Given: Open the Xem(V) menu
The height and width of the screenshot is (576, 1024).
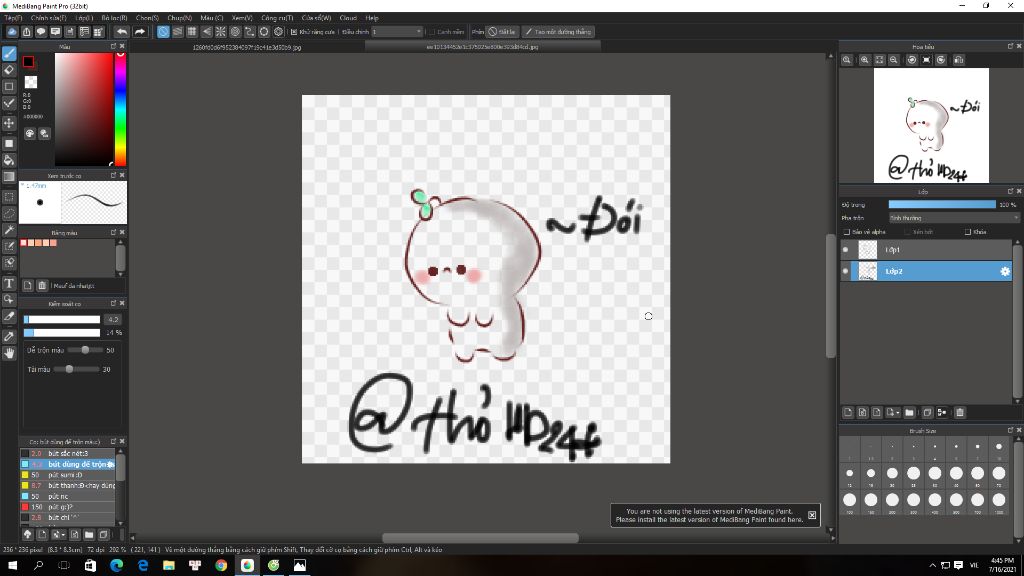Looking at the screenshot, I should (242, 18).
